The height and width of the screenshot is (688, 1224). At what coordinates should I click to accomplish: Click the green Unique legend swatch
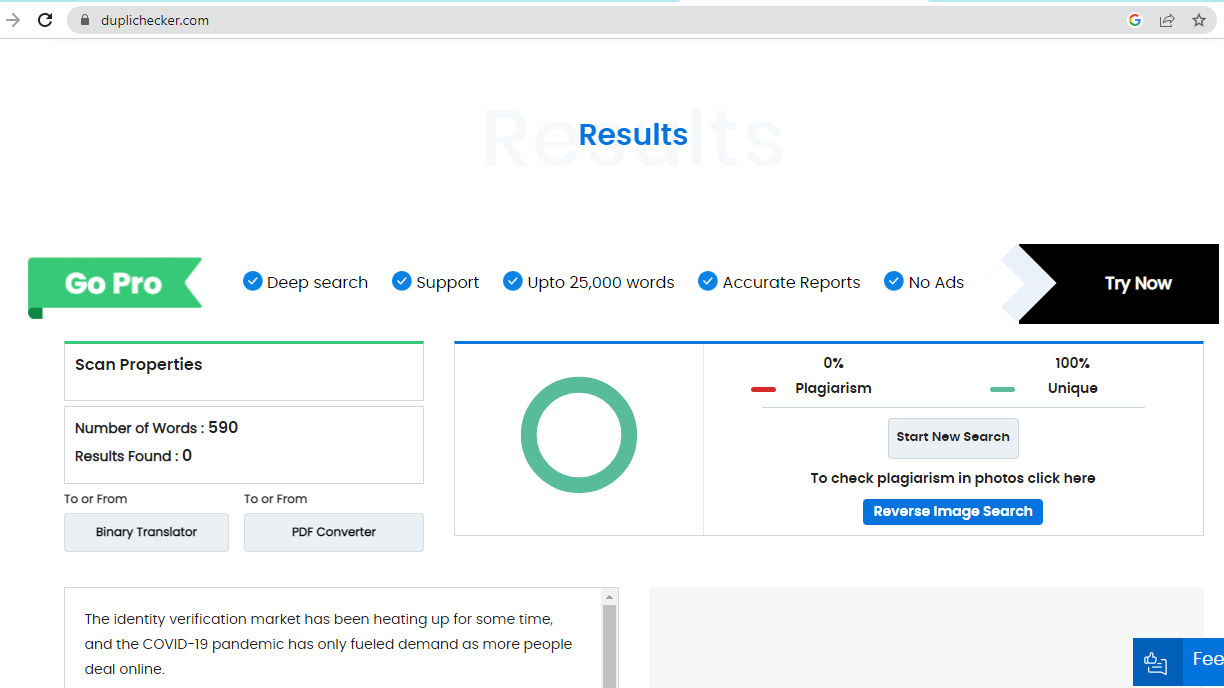click(x=1002, y=389)
